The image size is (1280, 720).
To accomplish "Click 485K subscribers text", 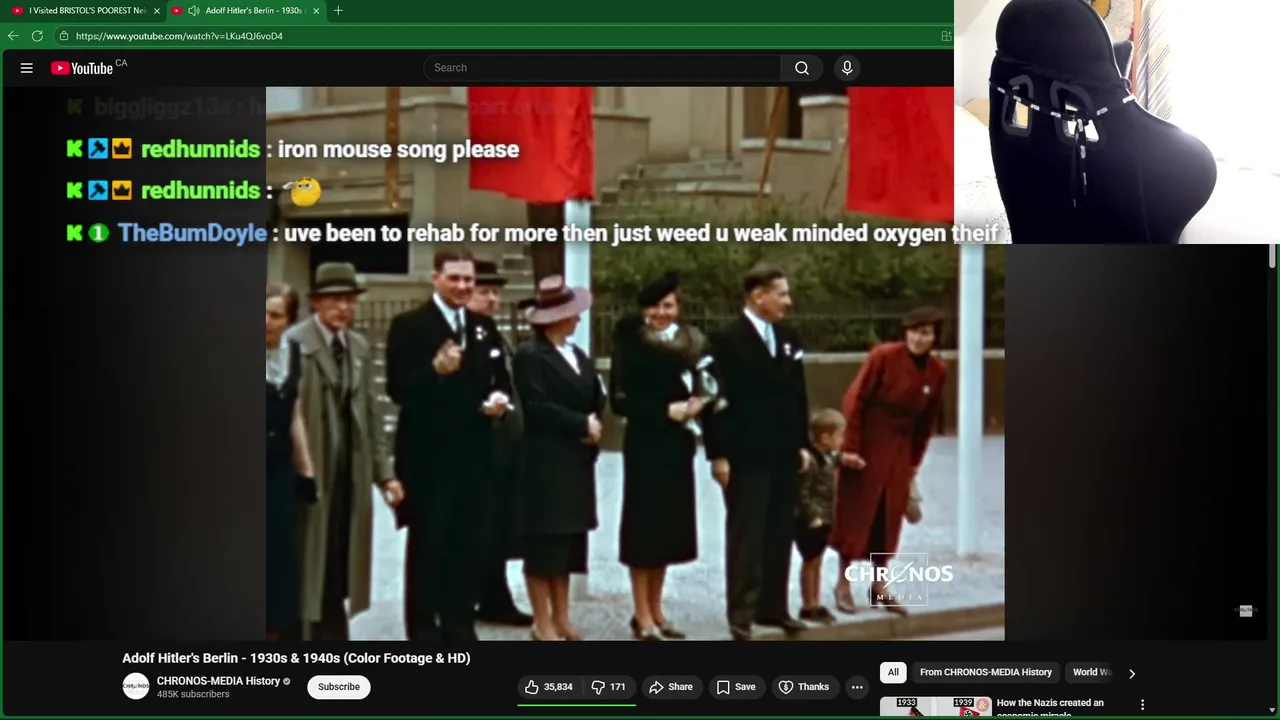I will click(x=193, y=694).
